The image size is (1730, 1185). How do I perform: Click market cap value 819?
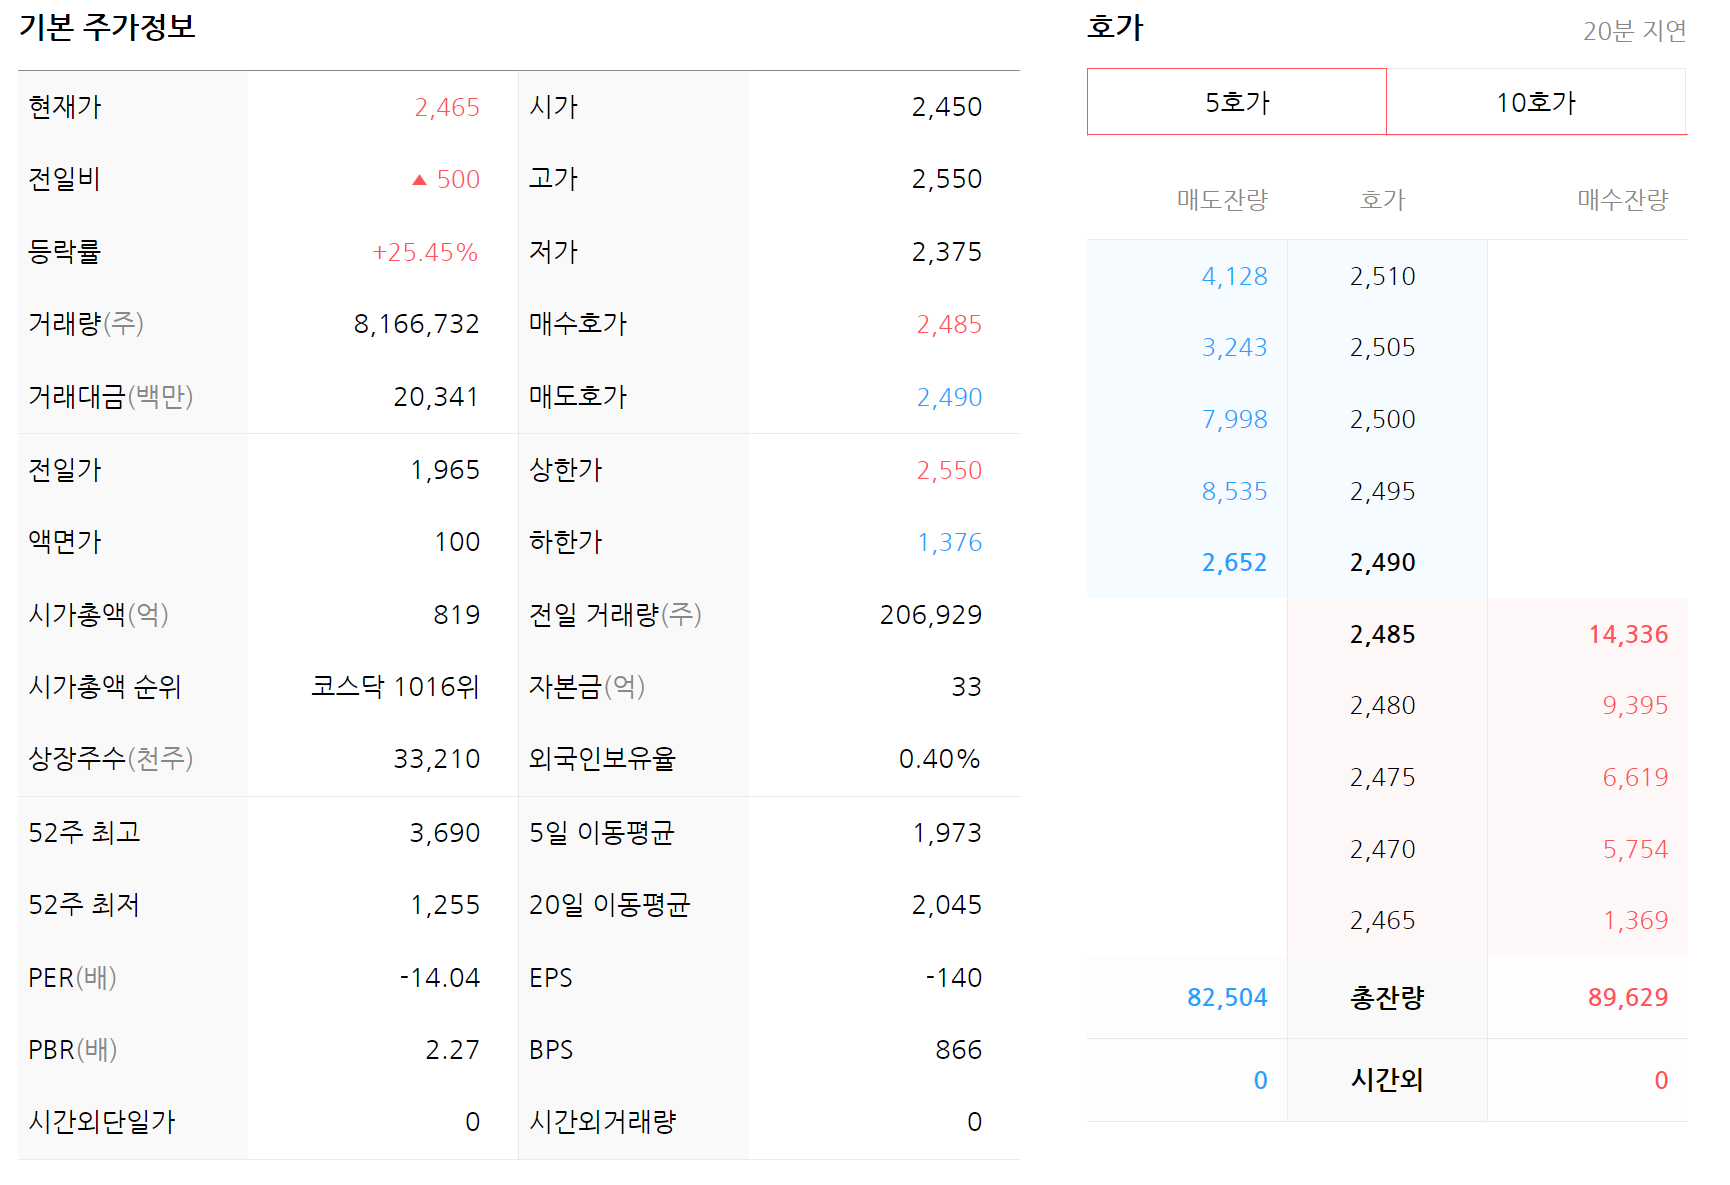(457, 615)
